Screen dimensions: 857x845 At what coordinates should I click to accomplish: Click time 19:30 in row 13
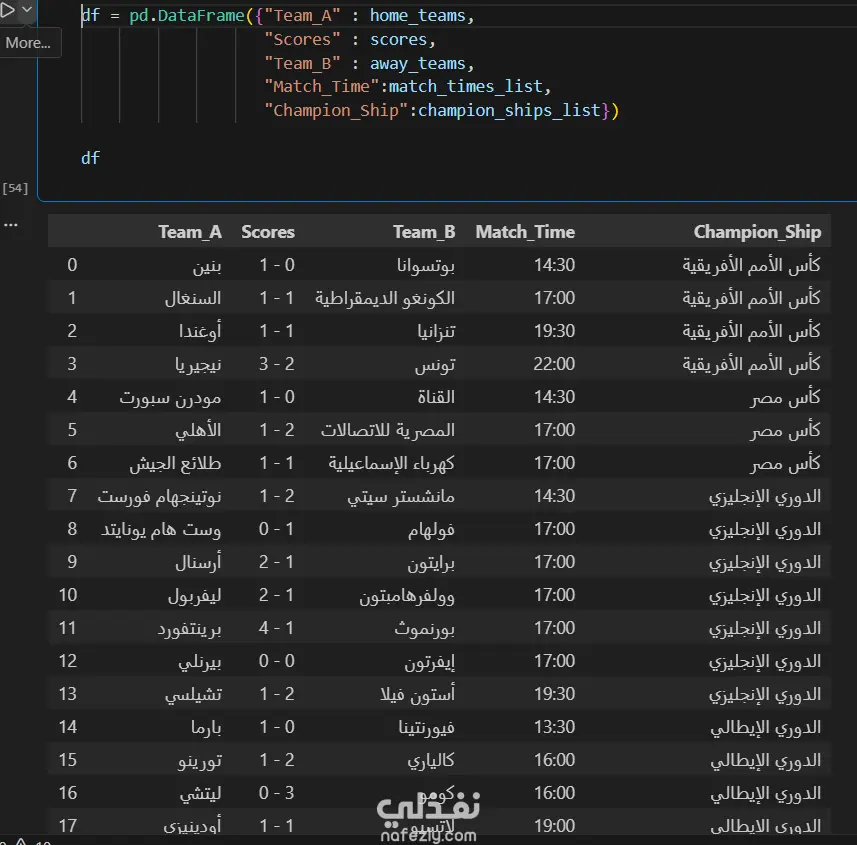tap(554, 694)
